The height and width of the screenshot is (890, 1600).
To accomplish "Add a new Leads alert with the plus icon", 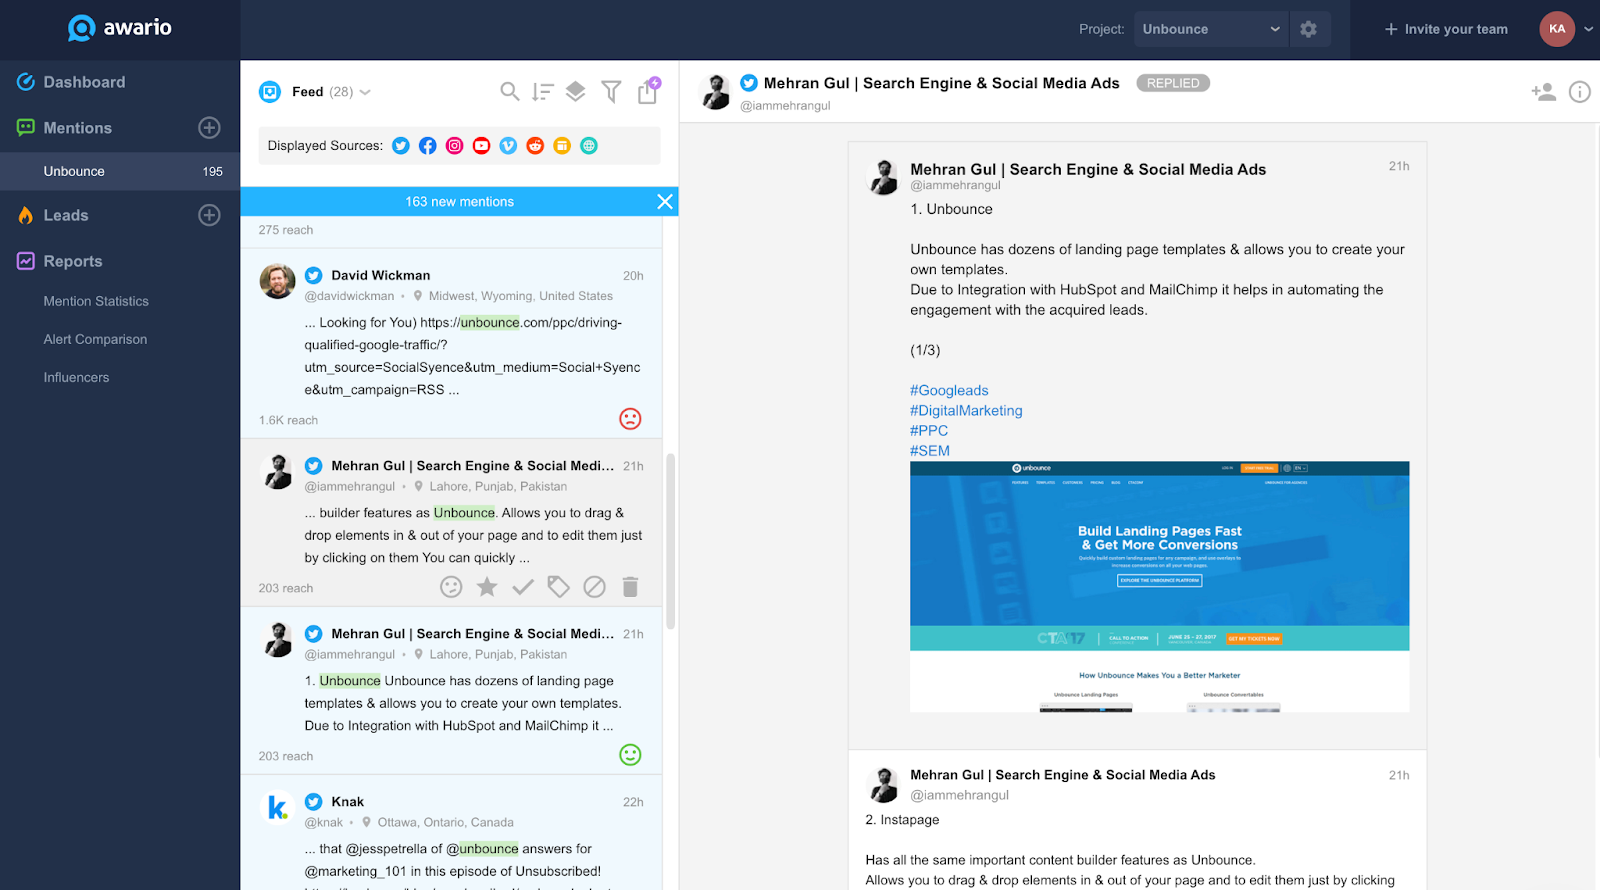I will [209, 215].
